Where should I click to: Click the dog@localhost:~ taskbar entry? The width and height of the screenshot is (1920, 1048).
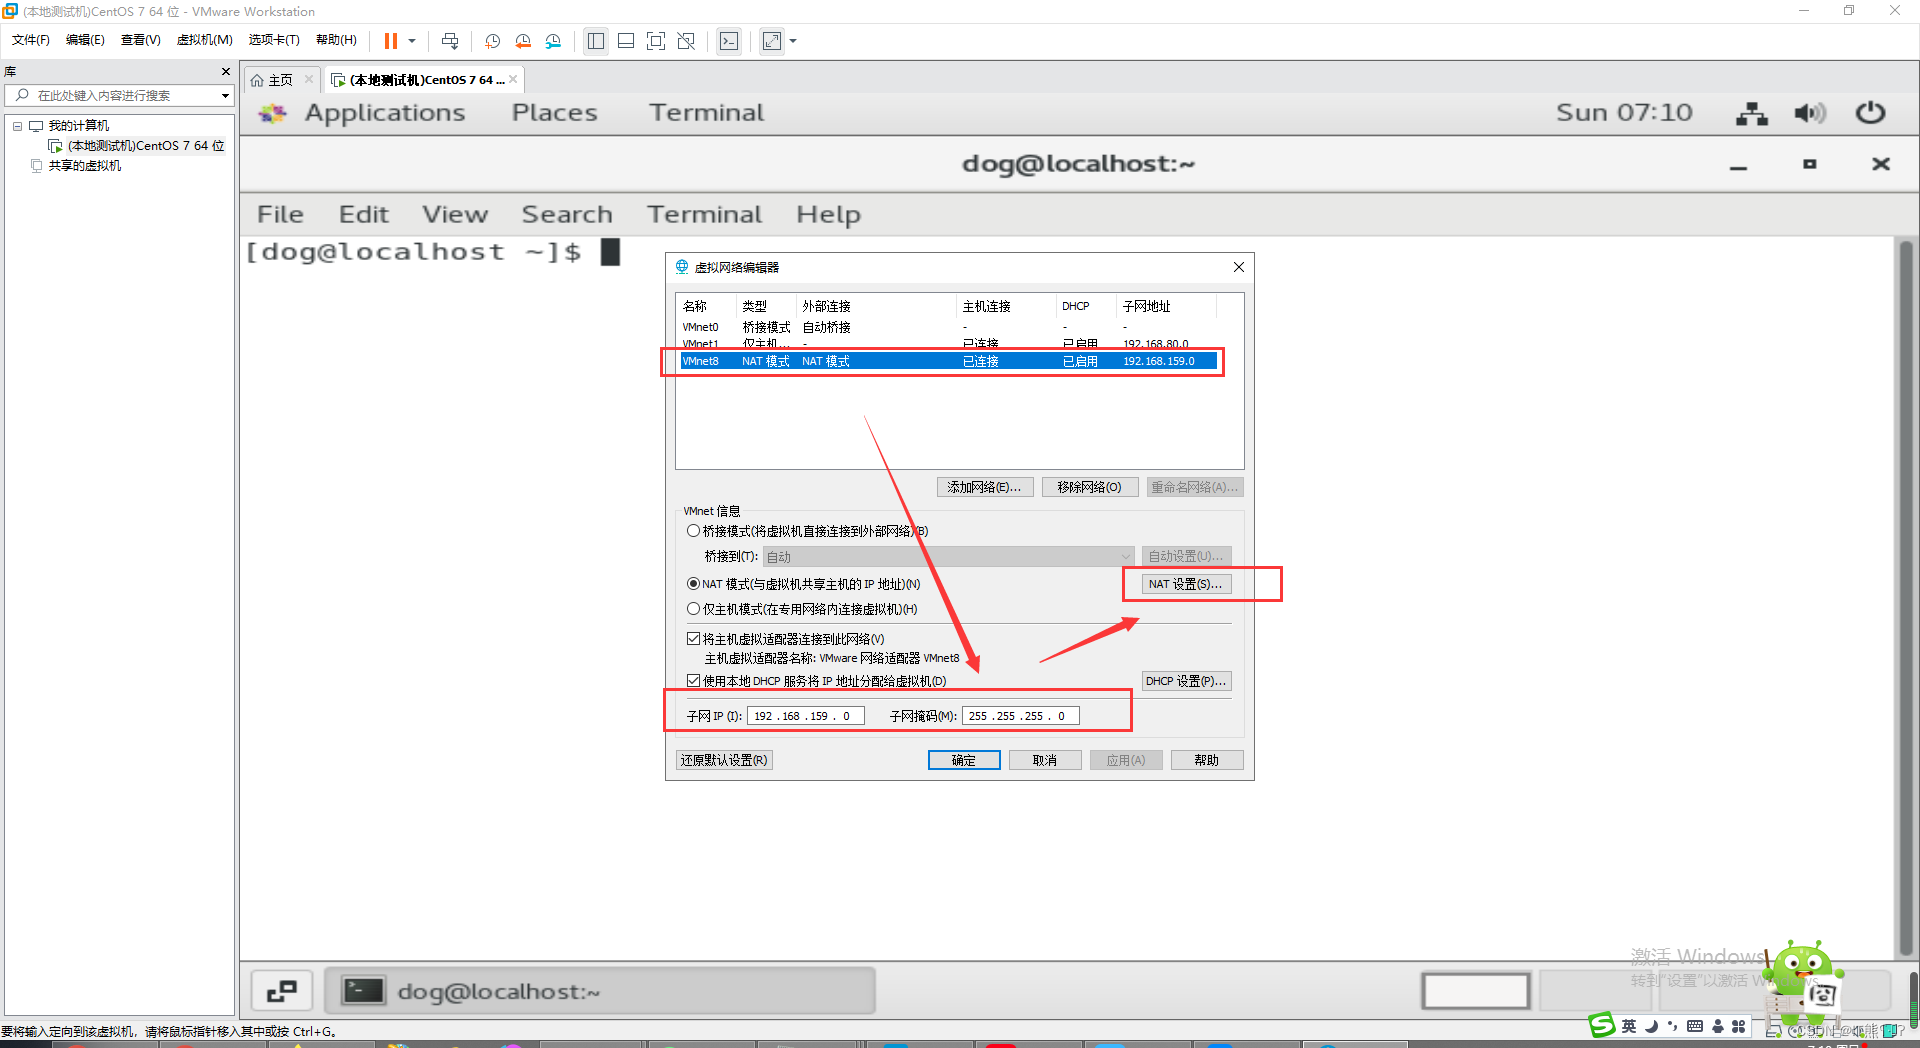click(602, 991)
